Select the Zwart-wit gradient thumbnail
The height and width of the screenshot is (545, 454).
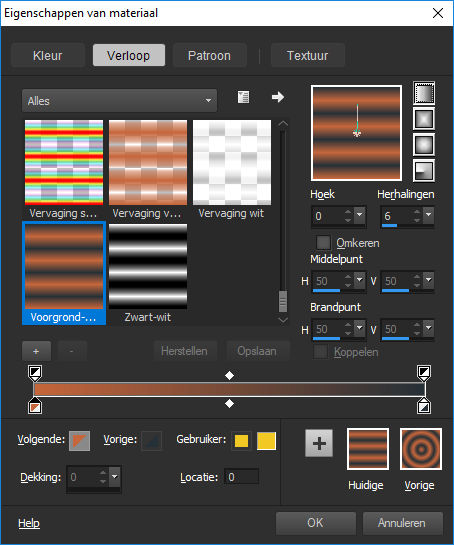[148, 266]
